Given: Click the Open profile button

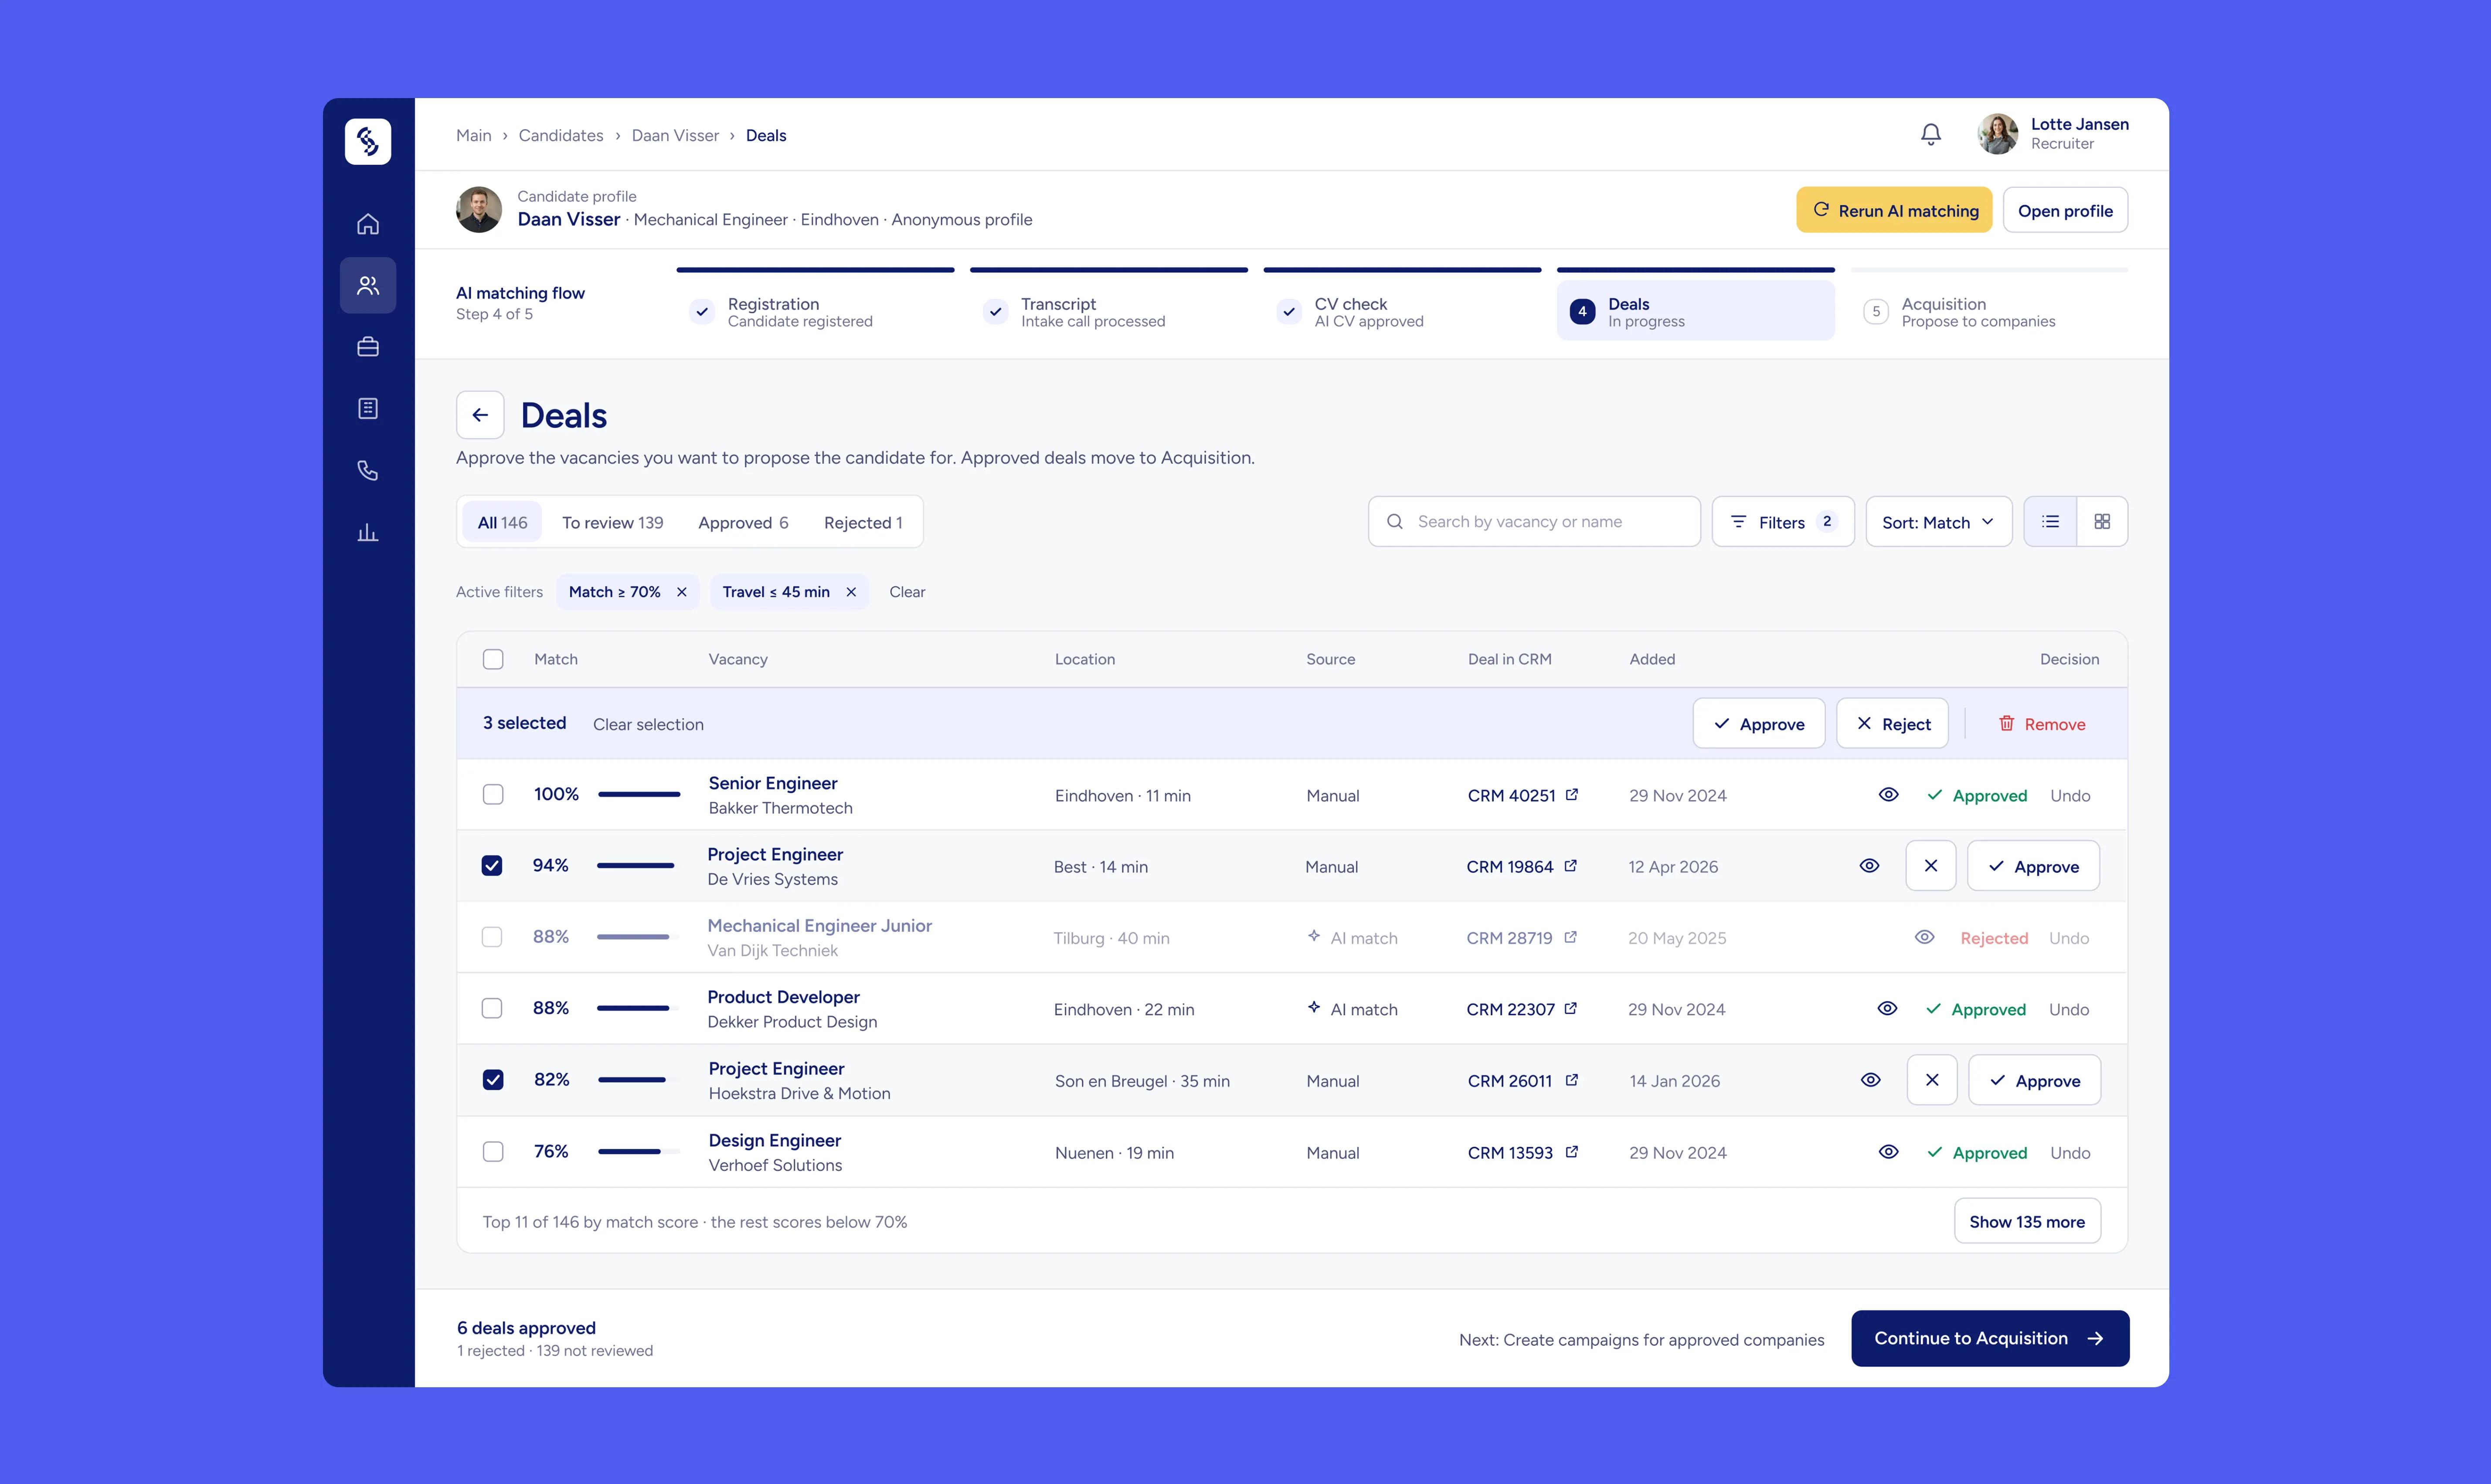Looking at the screenshot, I should point(2065,210).
